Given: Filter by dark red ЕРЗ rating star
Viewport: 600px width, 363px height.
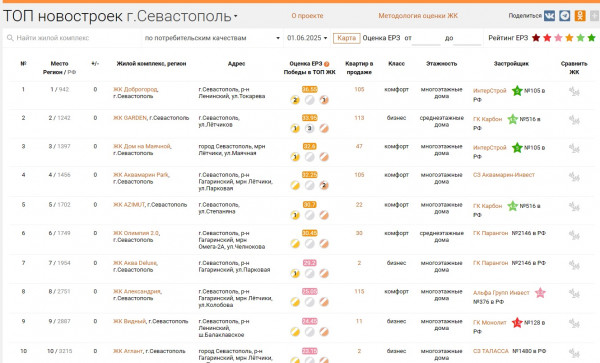Looking at the screenshot, I should tap(536, 38).
